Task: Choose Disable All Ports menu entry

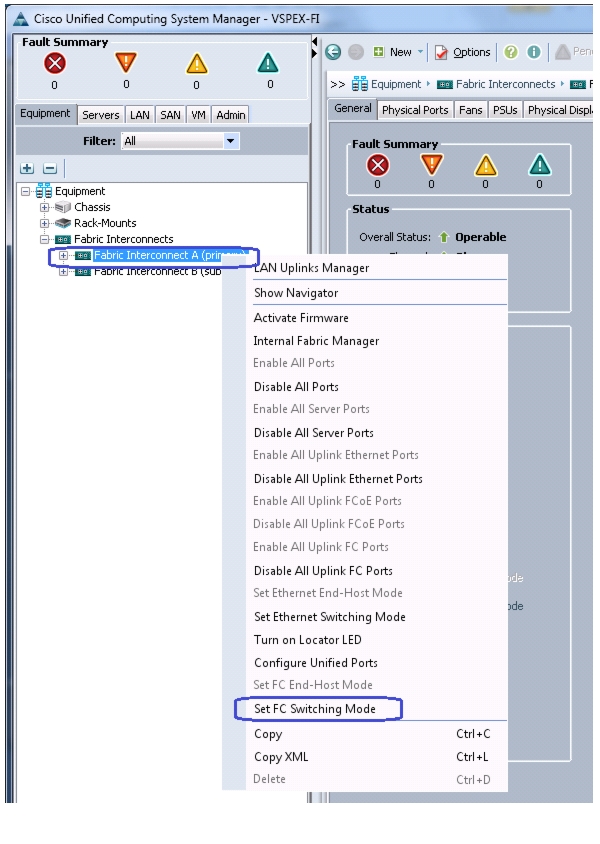Action: click(x=296, y=386)
